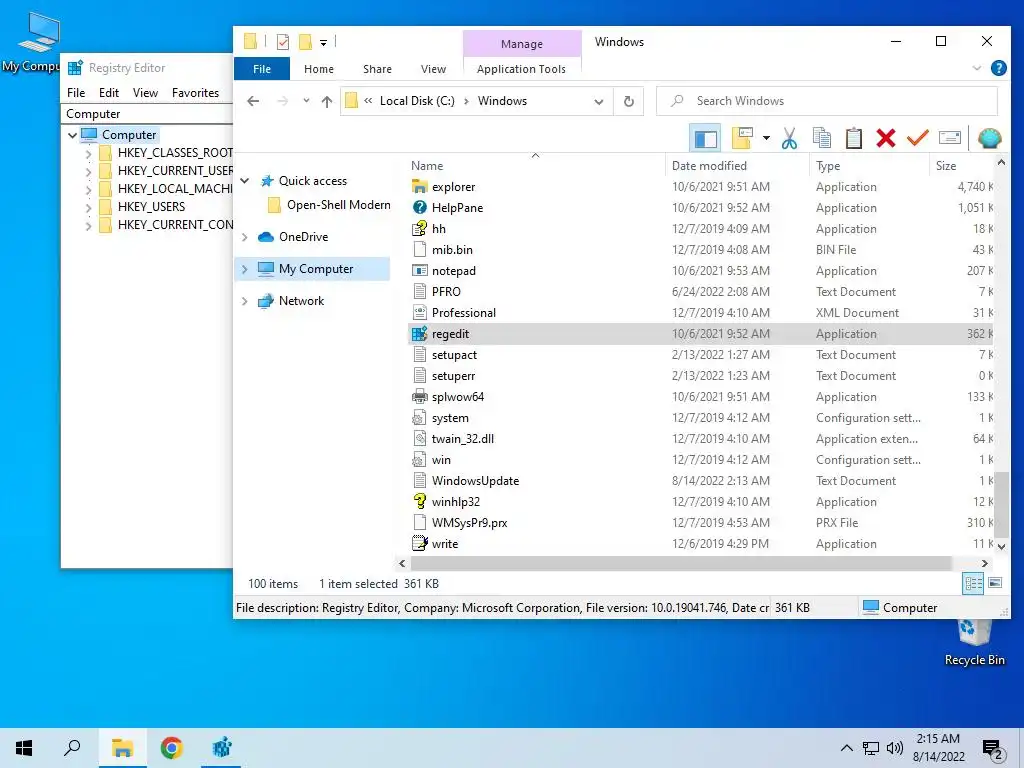Image resolution: width=1024 pixels, height=768 pixels.
Task: Expand the My Computer node arrow
Action: (x=245, y=269)
